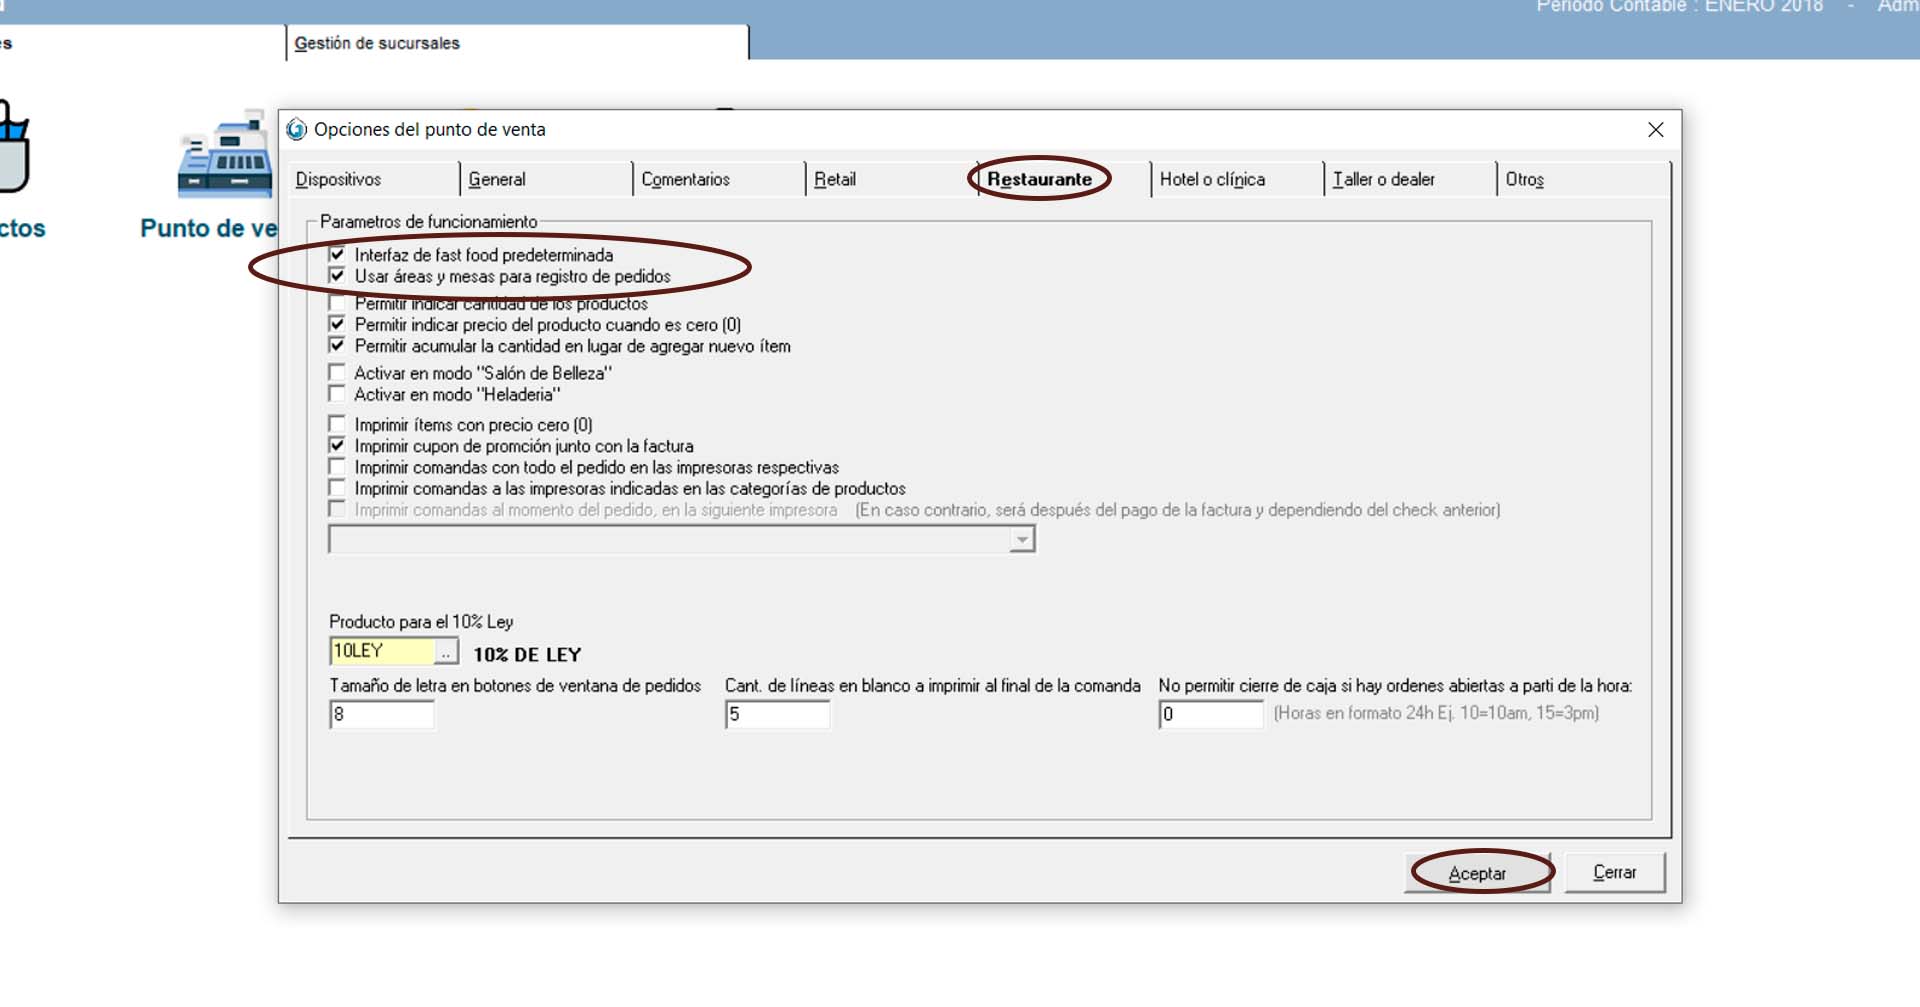Go to the Taller o dealer tab
Screen dimensions: 1920x1007
(1384, 180)
